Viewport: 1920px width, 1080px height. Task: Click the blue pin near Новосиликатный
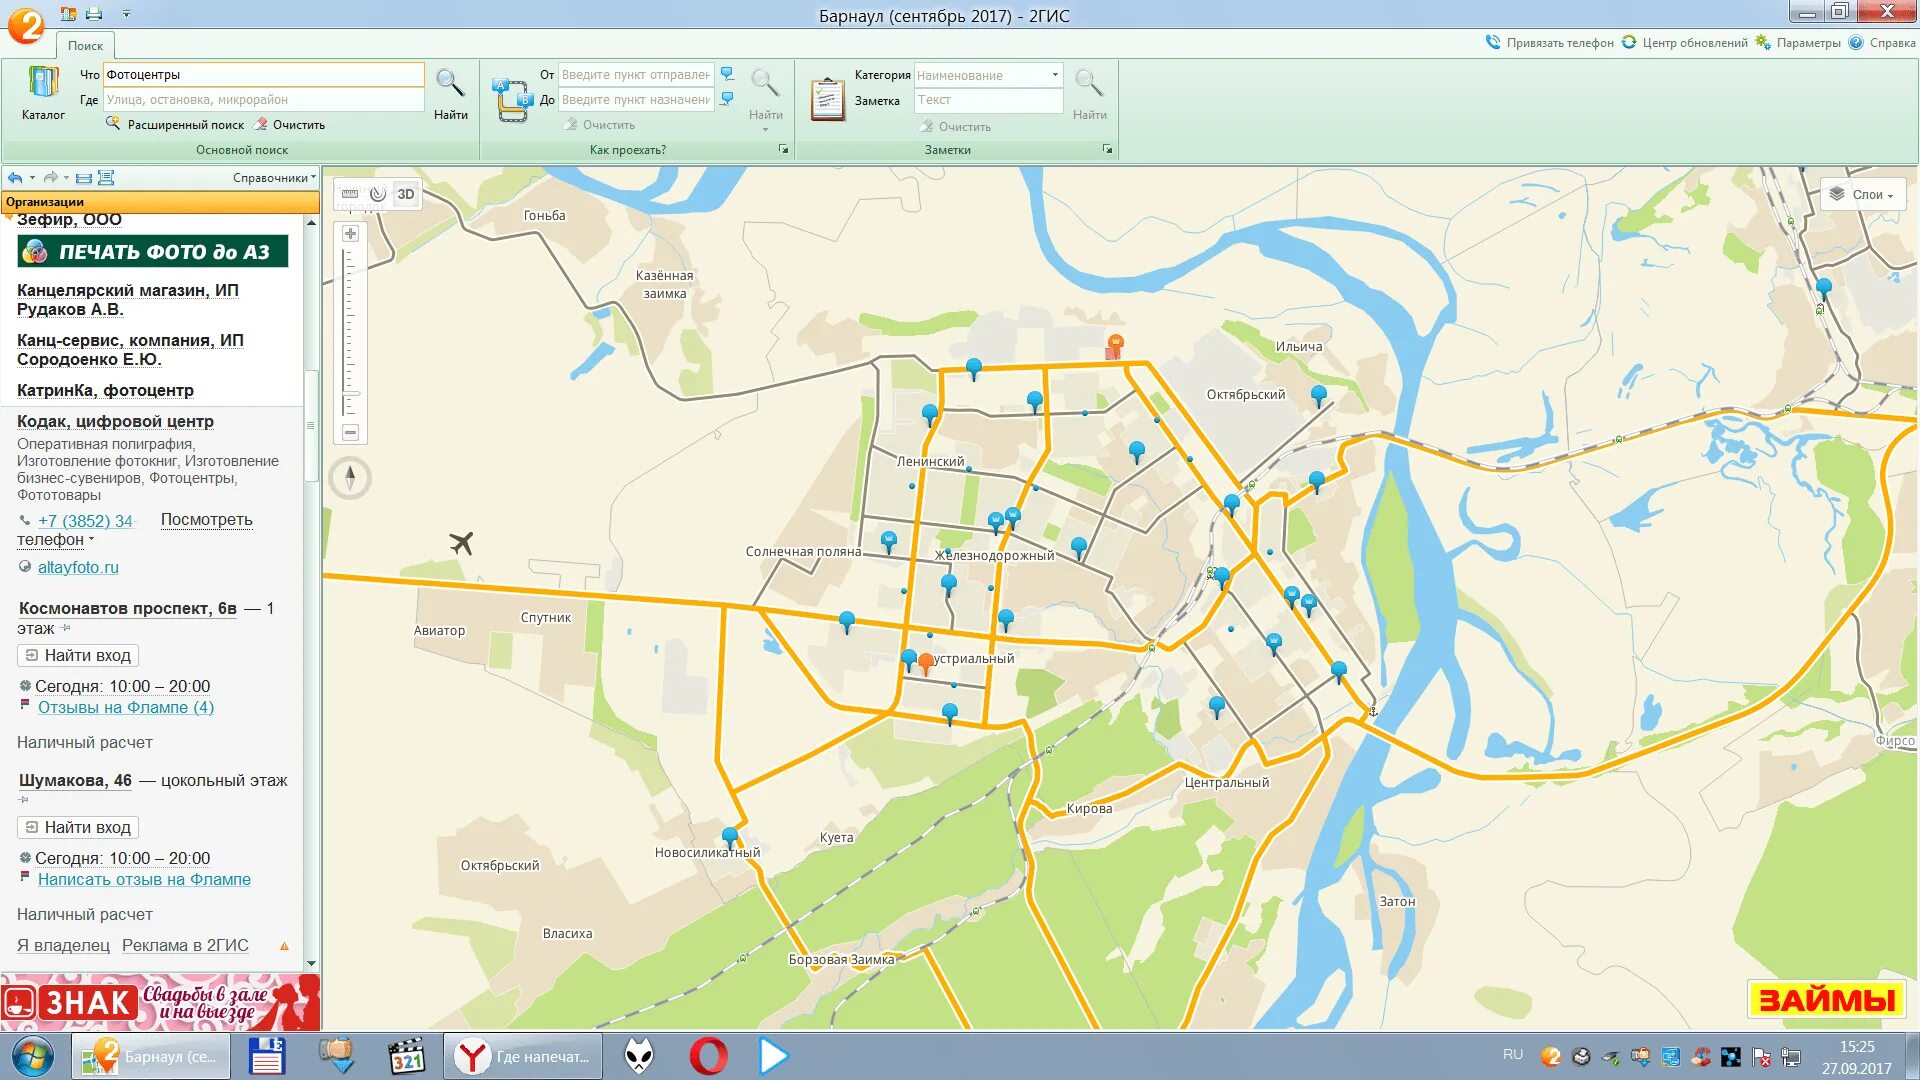[x=730, y=837]
